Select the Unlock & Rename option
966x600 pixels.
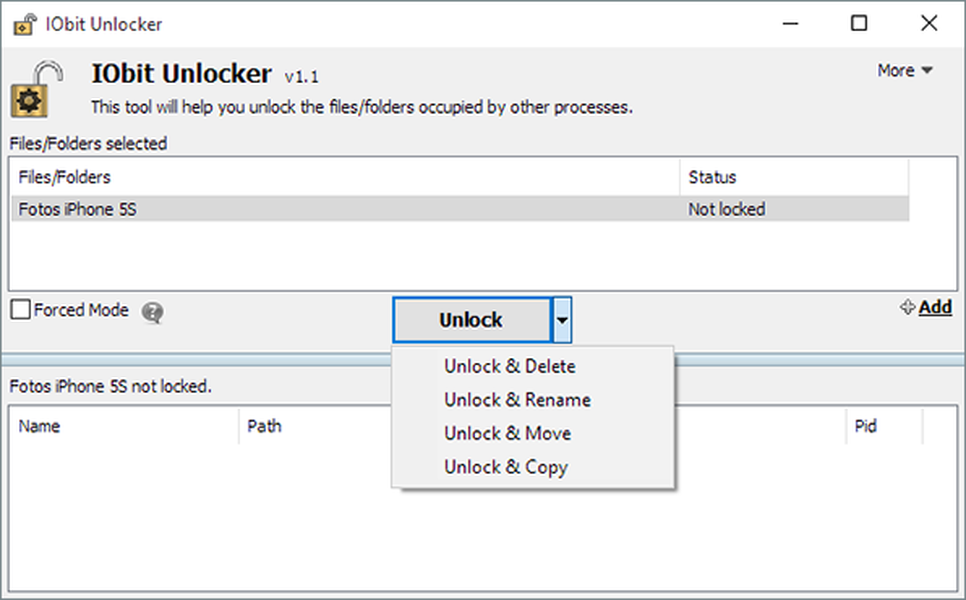coord(517,400)
